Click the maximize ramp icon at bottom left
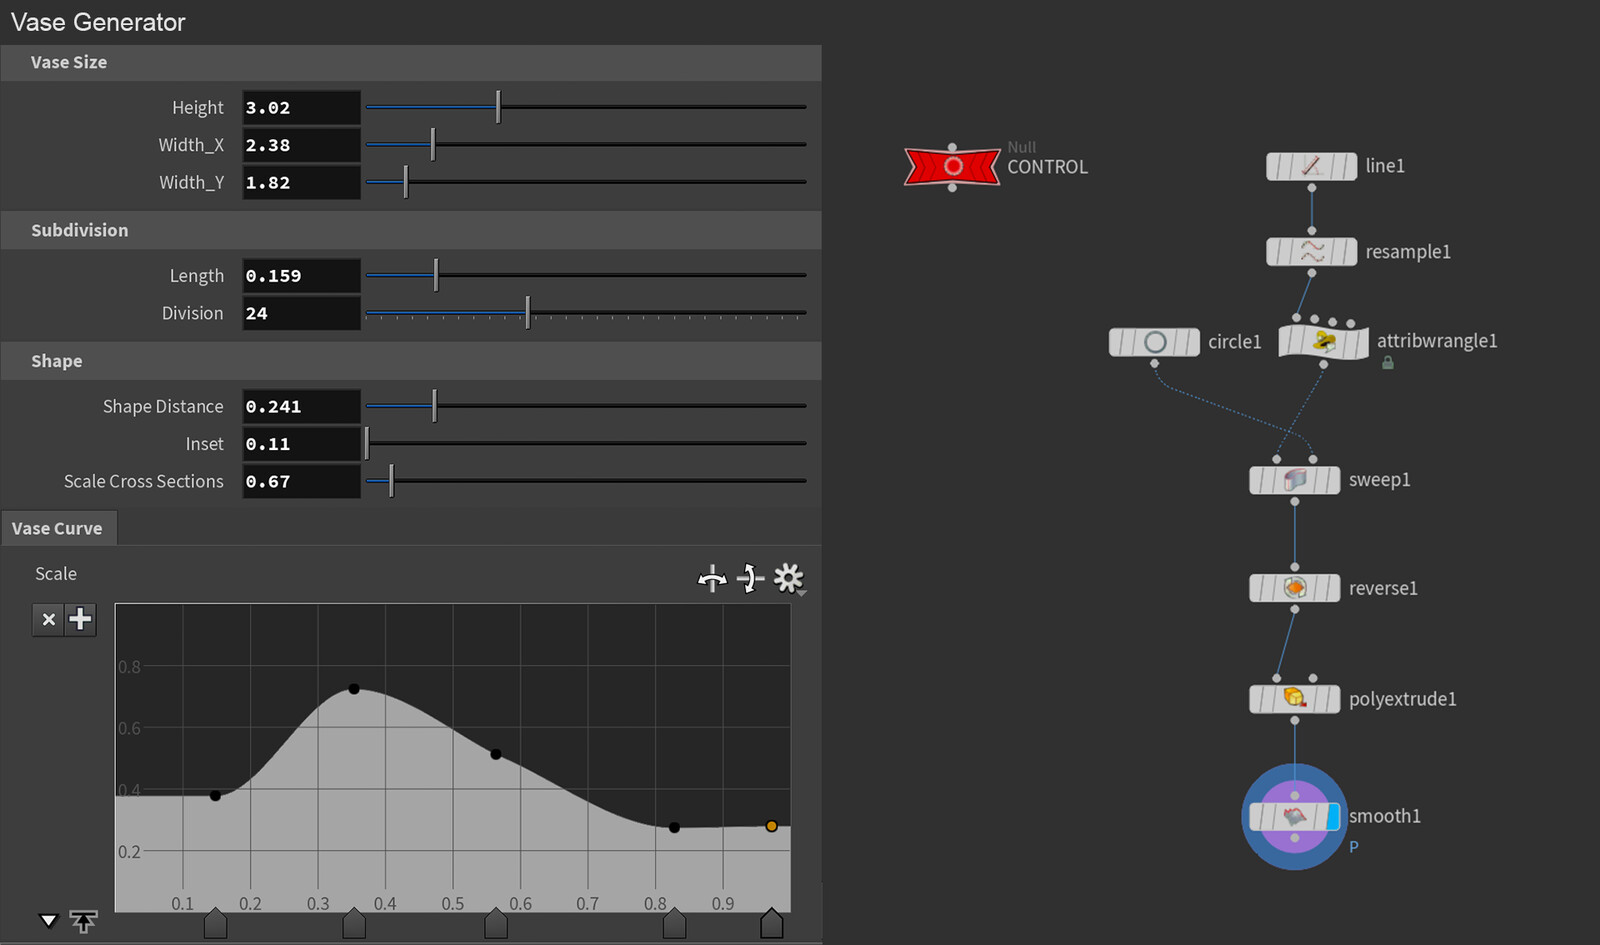This screenshot has height=945, width=1600. [x=84, y=921]
